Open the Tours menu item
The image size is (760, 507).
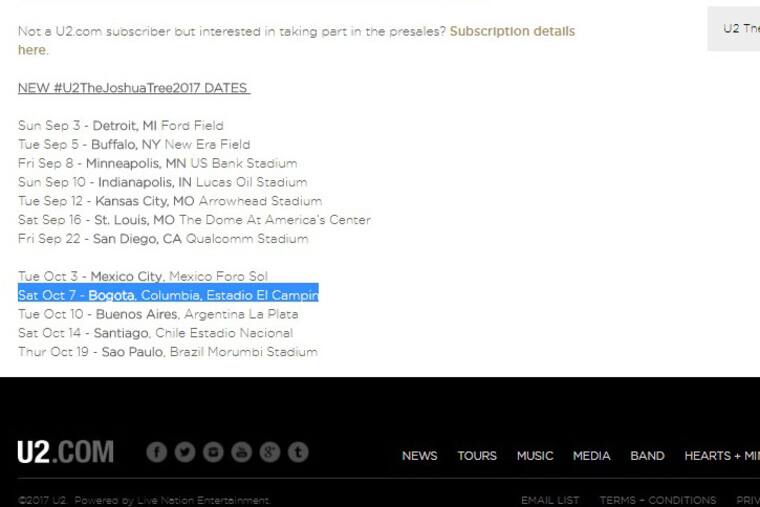coord(477,456)
